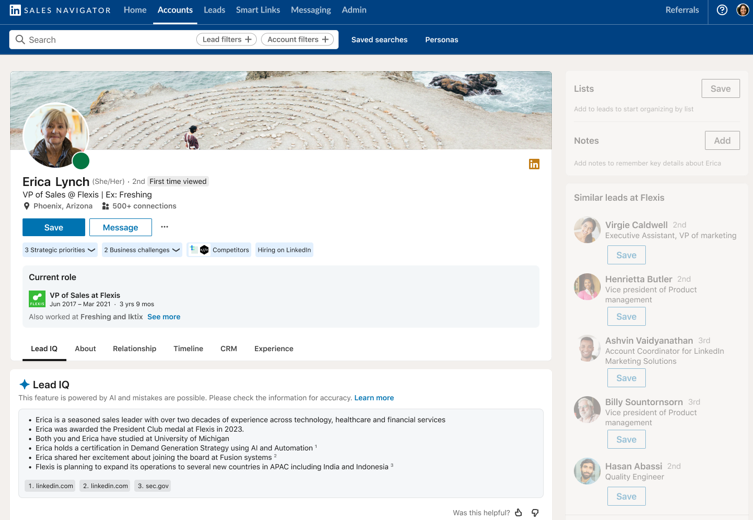Screen dimensions: 753x520
Task: Click the Competitors logo icon
Action: click(x=199, y=250)
